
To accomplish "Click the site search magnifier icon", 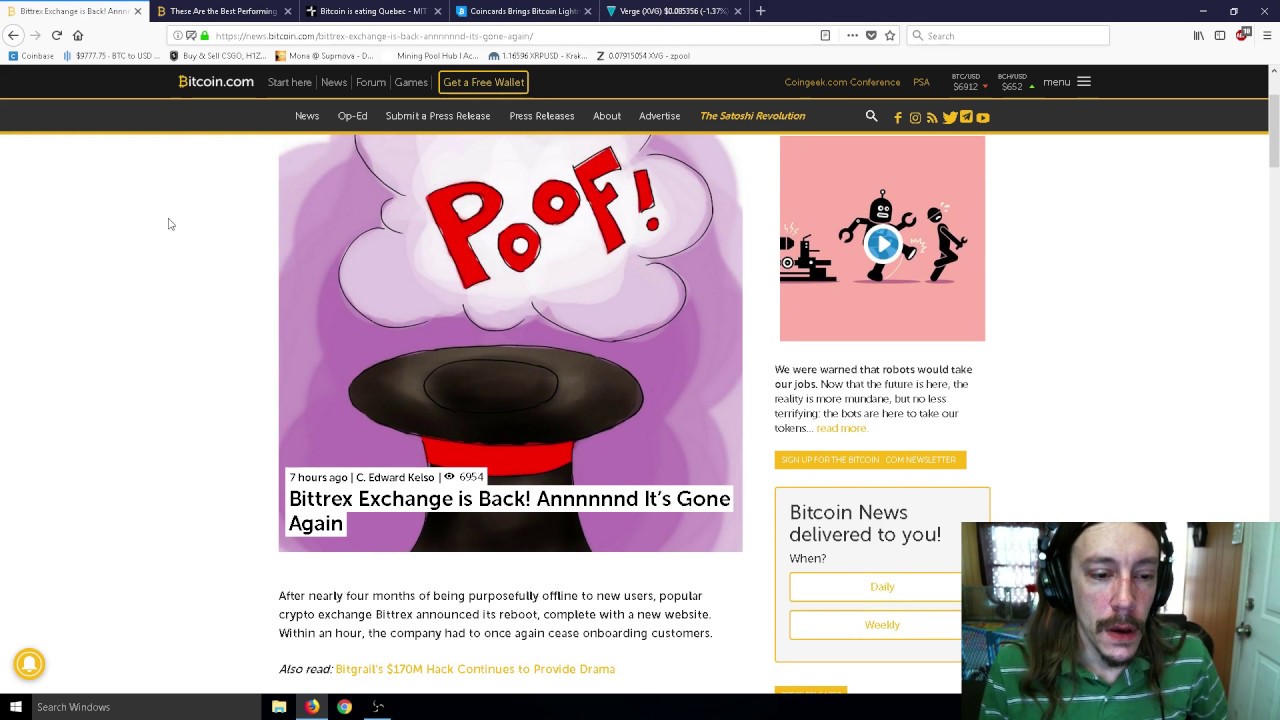I will point(871,116).
